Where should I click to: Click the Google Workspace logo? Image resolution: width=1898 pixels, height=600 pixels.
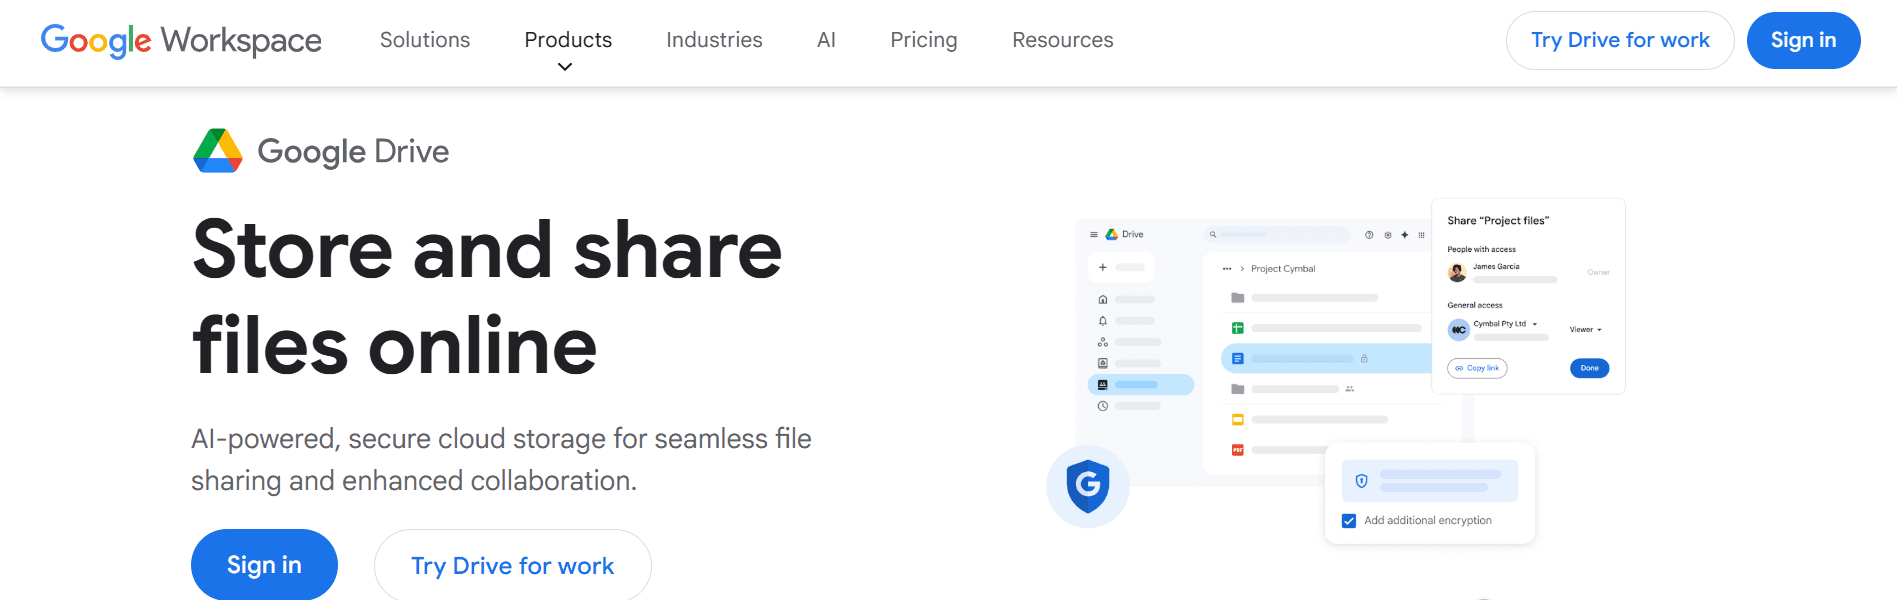(181, 40)
